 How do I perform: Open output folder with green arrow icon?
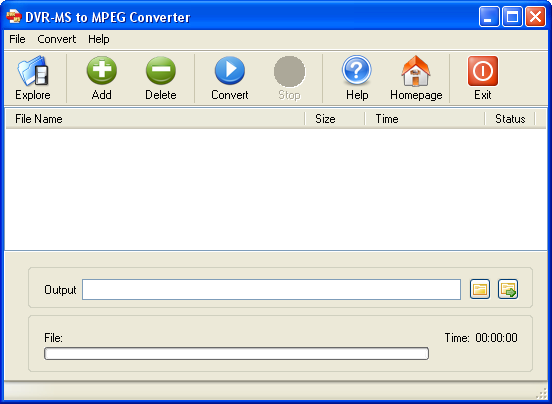point(508,289)
